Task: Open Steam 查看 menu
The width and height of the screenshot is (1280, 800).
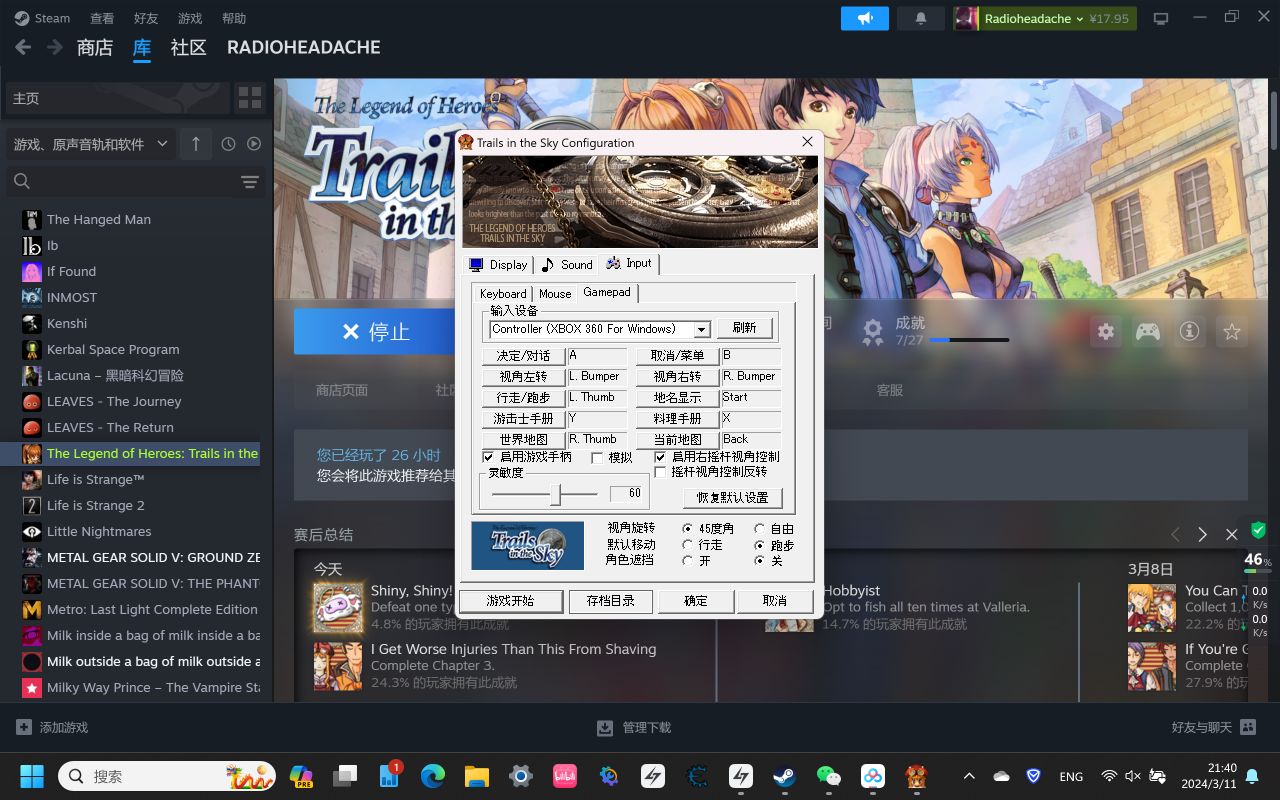Action: point(102,18)
